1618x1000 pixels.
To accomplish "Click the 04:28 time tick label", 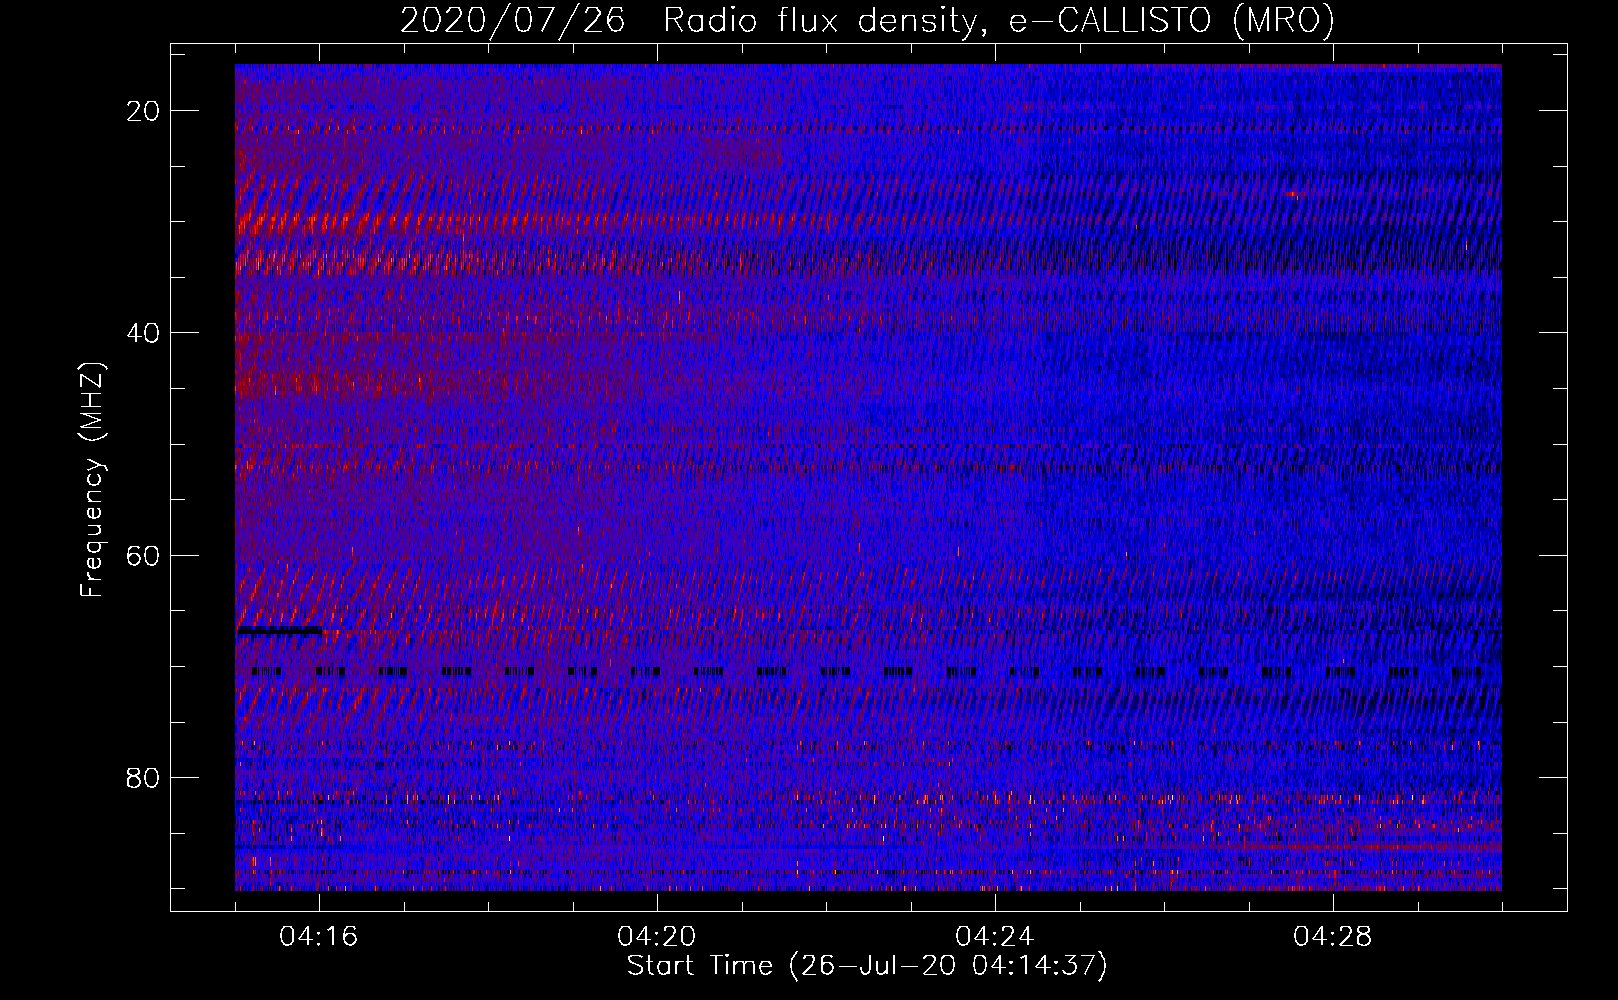I will pos(1333,936).
